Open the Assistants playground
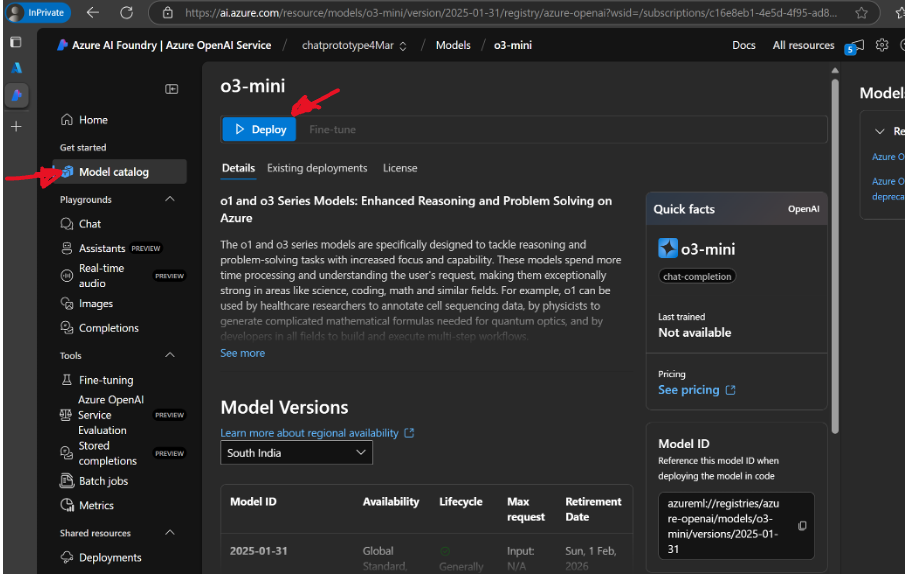This screenshot has height=574, width=906. click(111, 248)
